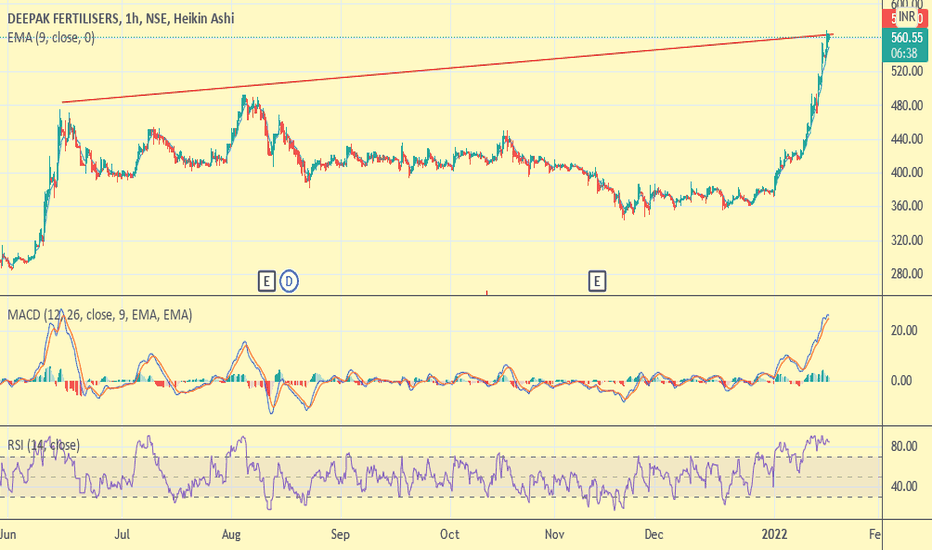This screenshot has width=932, height=550.
Task: Click the D dividend marker icon
Action: click(289, 281)
